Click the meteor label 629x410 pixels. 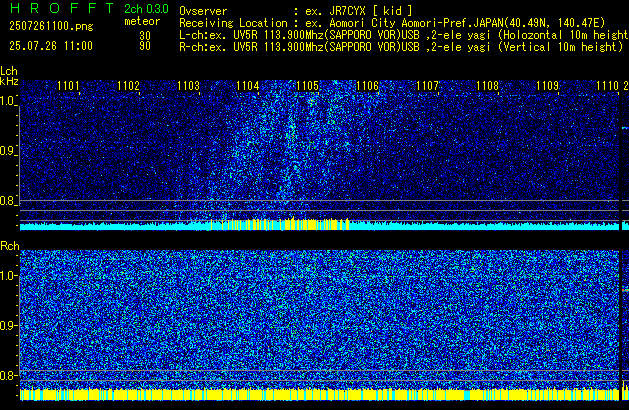142,21
